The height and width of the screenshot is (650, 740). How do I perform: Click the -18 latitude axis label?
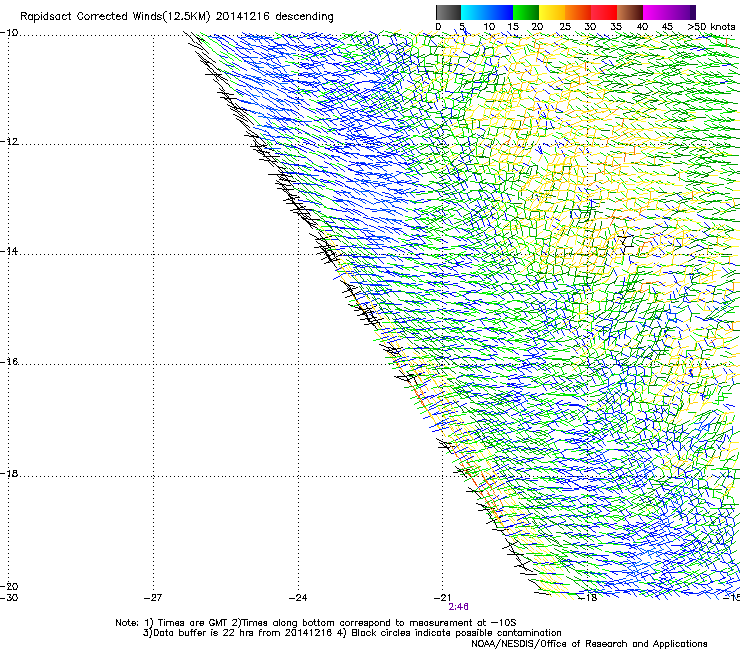pos(9,473)
